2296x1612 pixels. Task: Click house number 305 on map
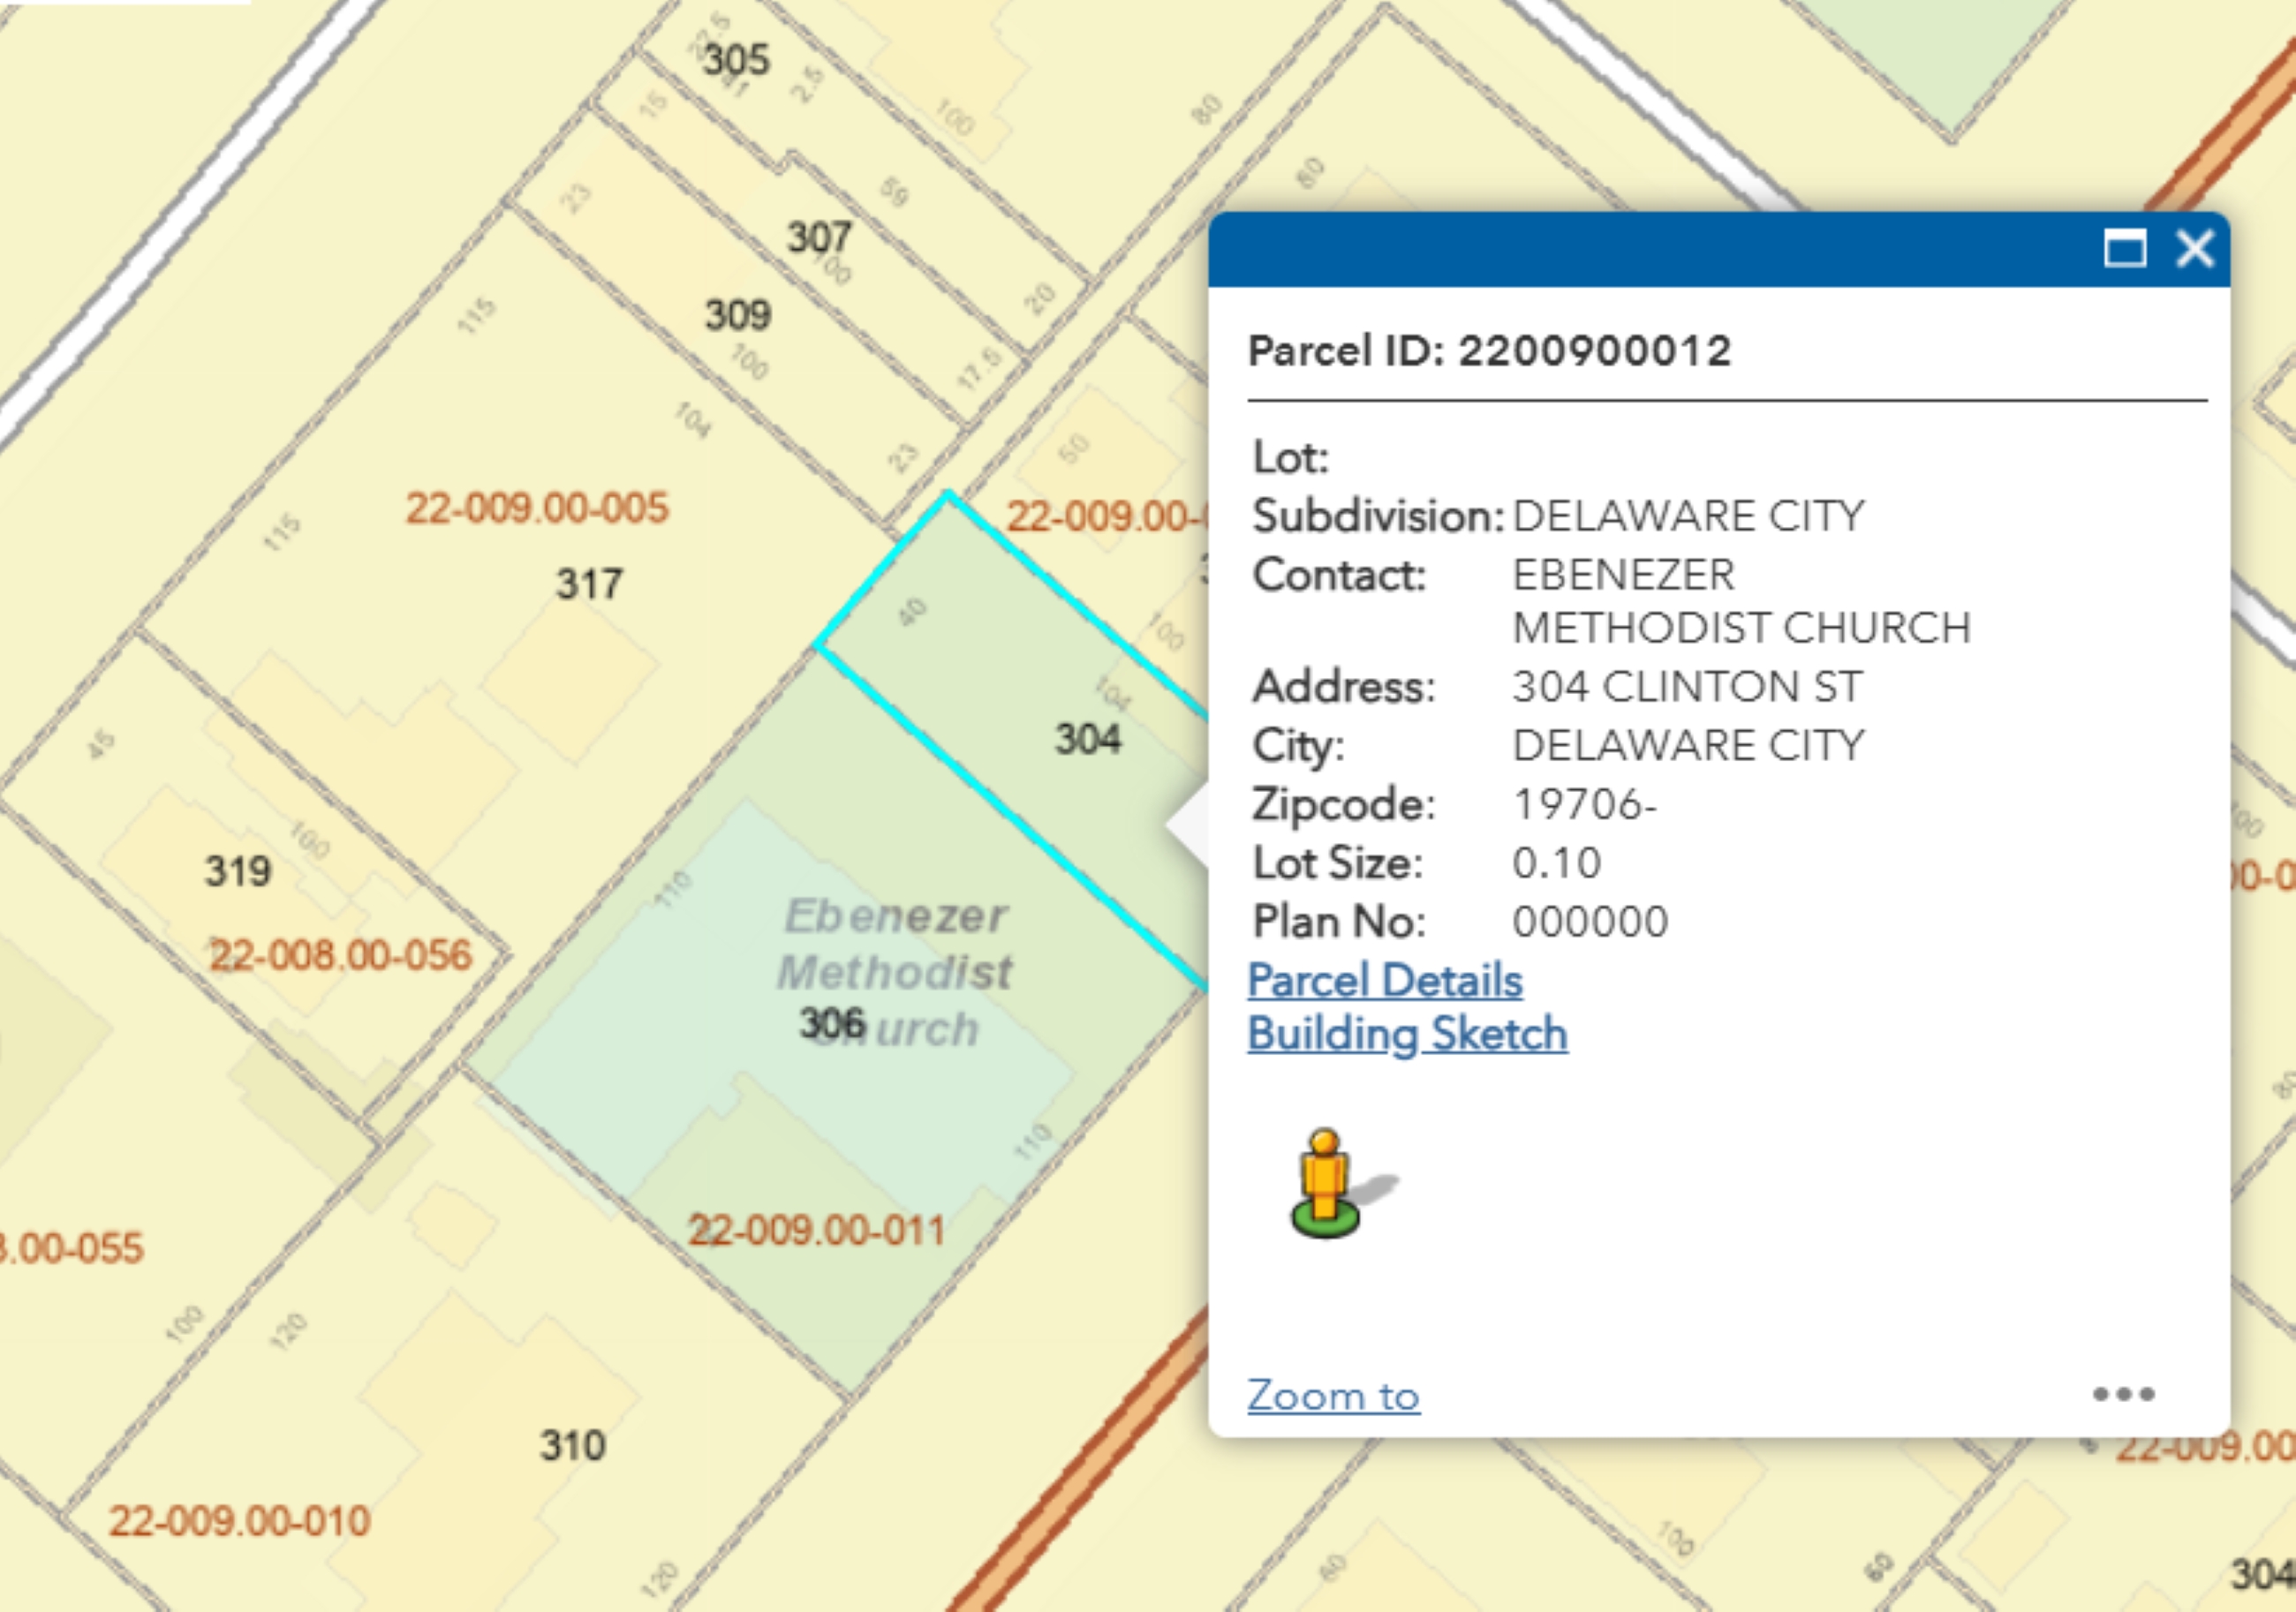(x=736, y=59)
